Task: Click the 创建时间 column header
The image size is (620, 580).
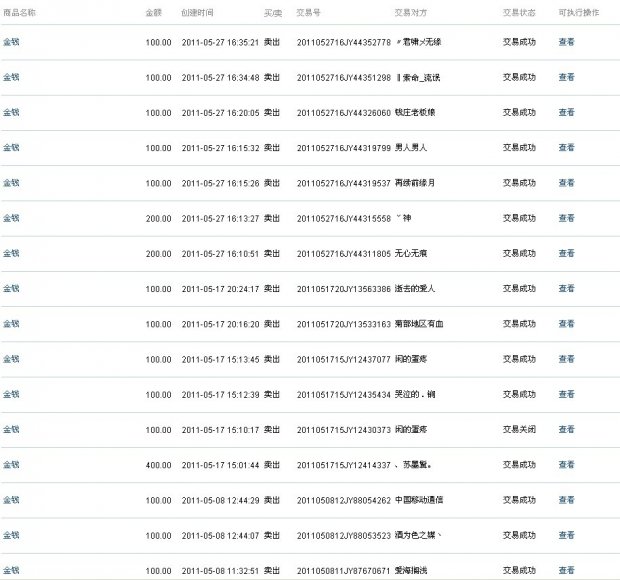Action: pos(199,12)
